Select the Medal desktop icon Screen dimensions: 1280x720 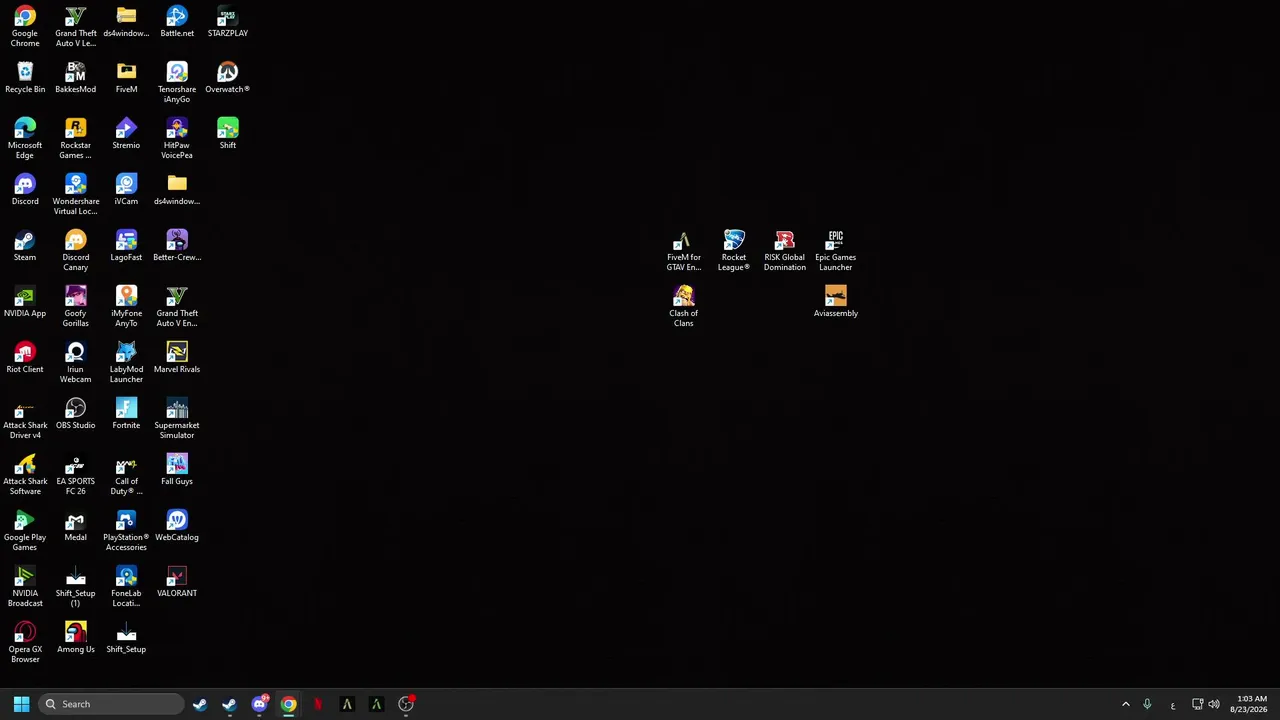coord(76,526)
